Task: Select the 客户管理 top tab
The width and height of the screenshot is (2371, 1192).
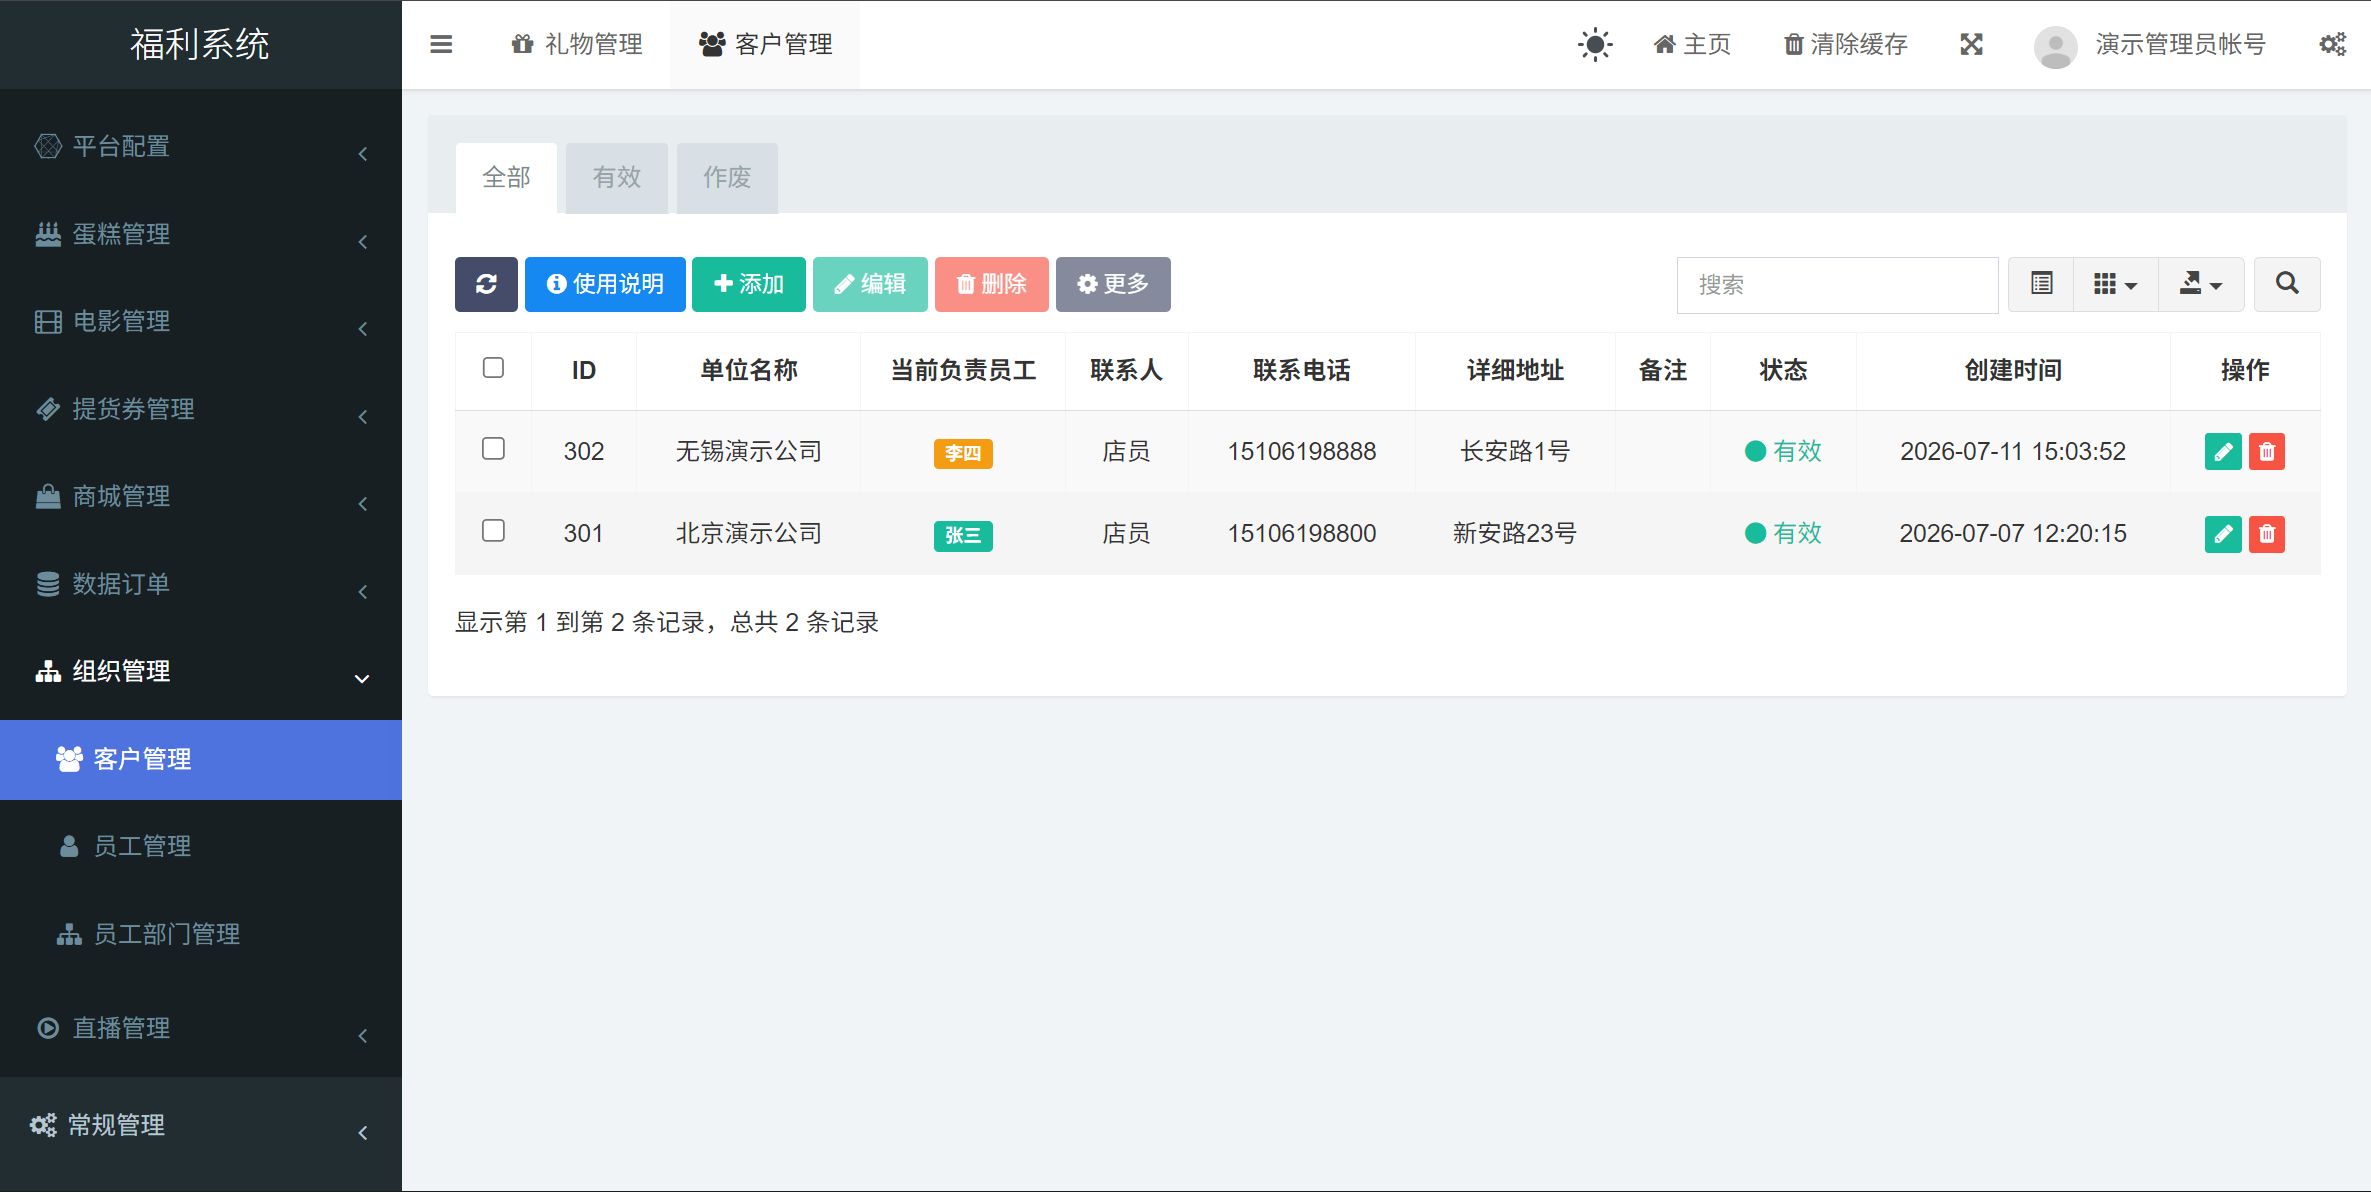Action: [x=765, y=44]
